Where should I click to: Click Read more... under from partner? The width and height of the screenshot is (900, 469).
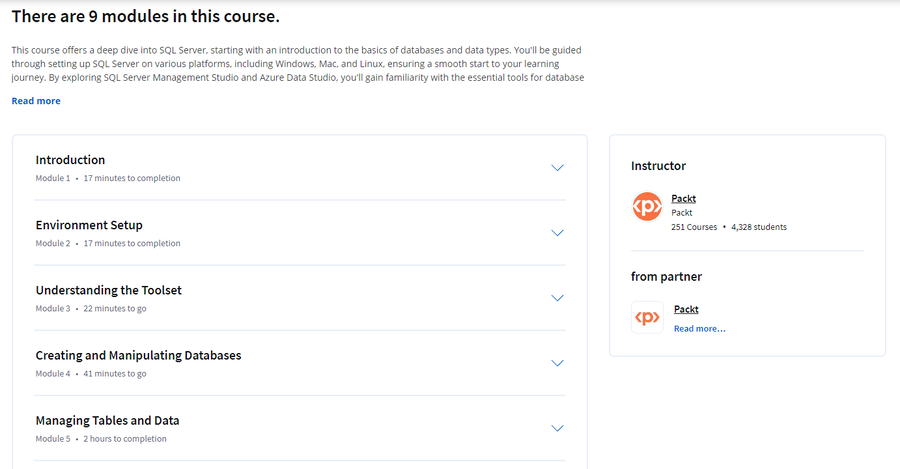(x=699, y=328)
